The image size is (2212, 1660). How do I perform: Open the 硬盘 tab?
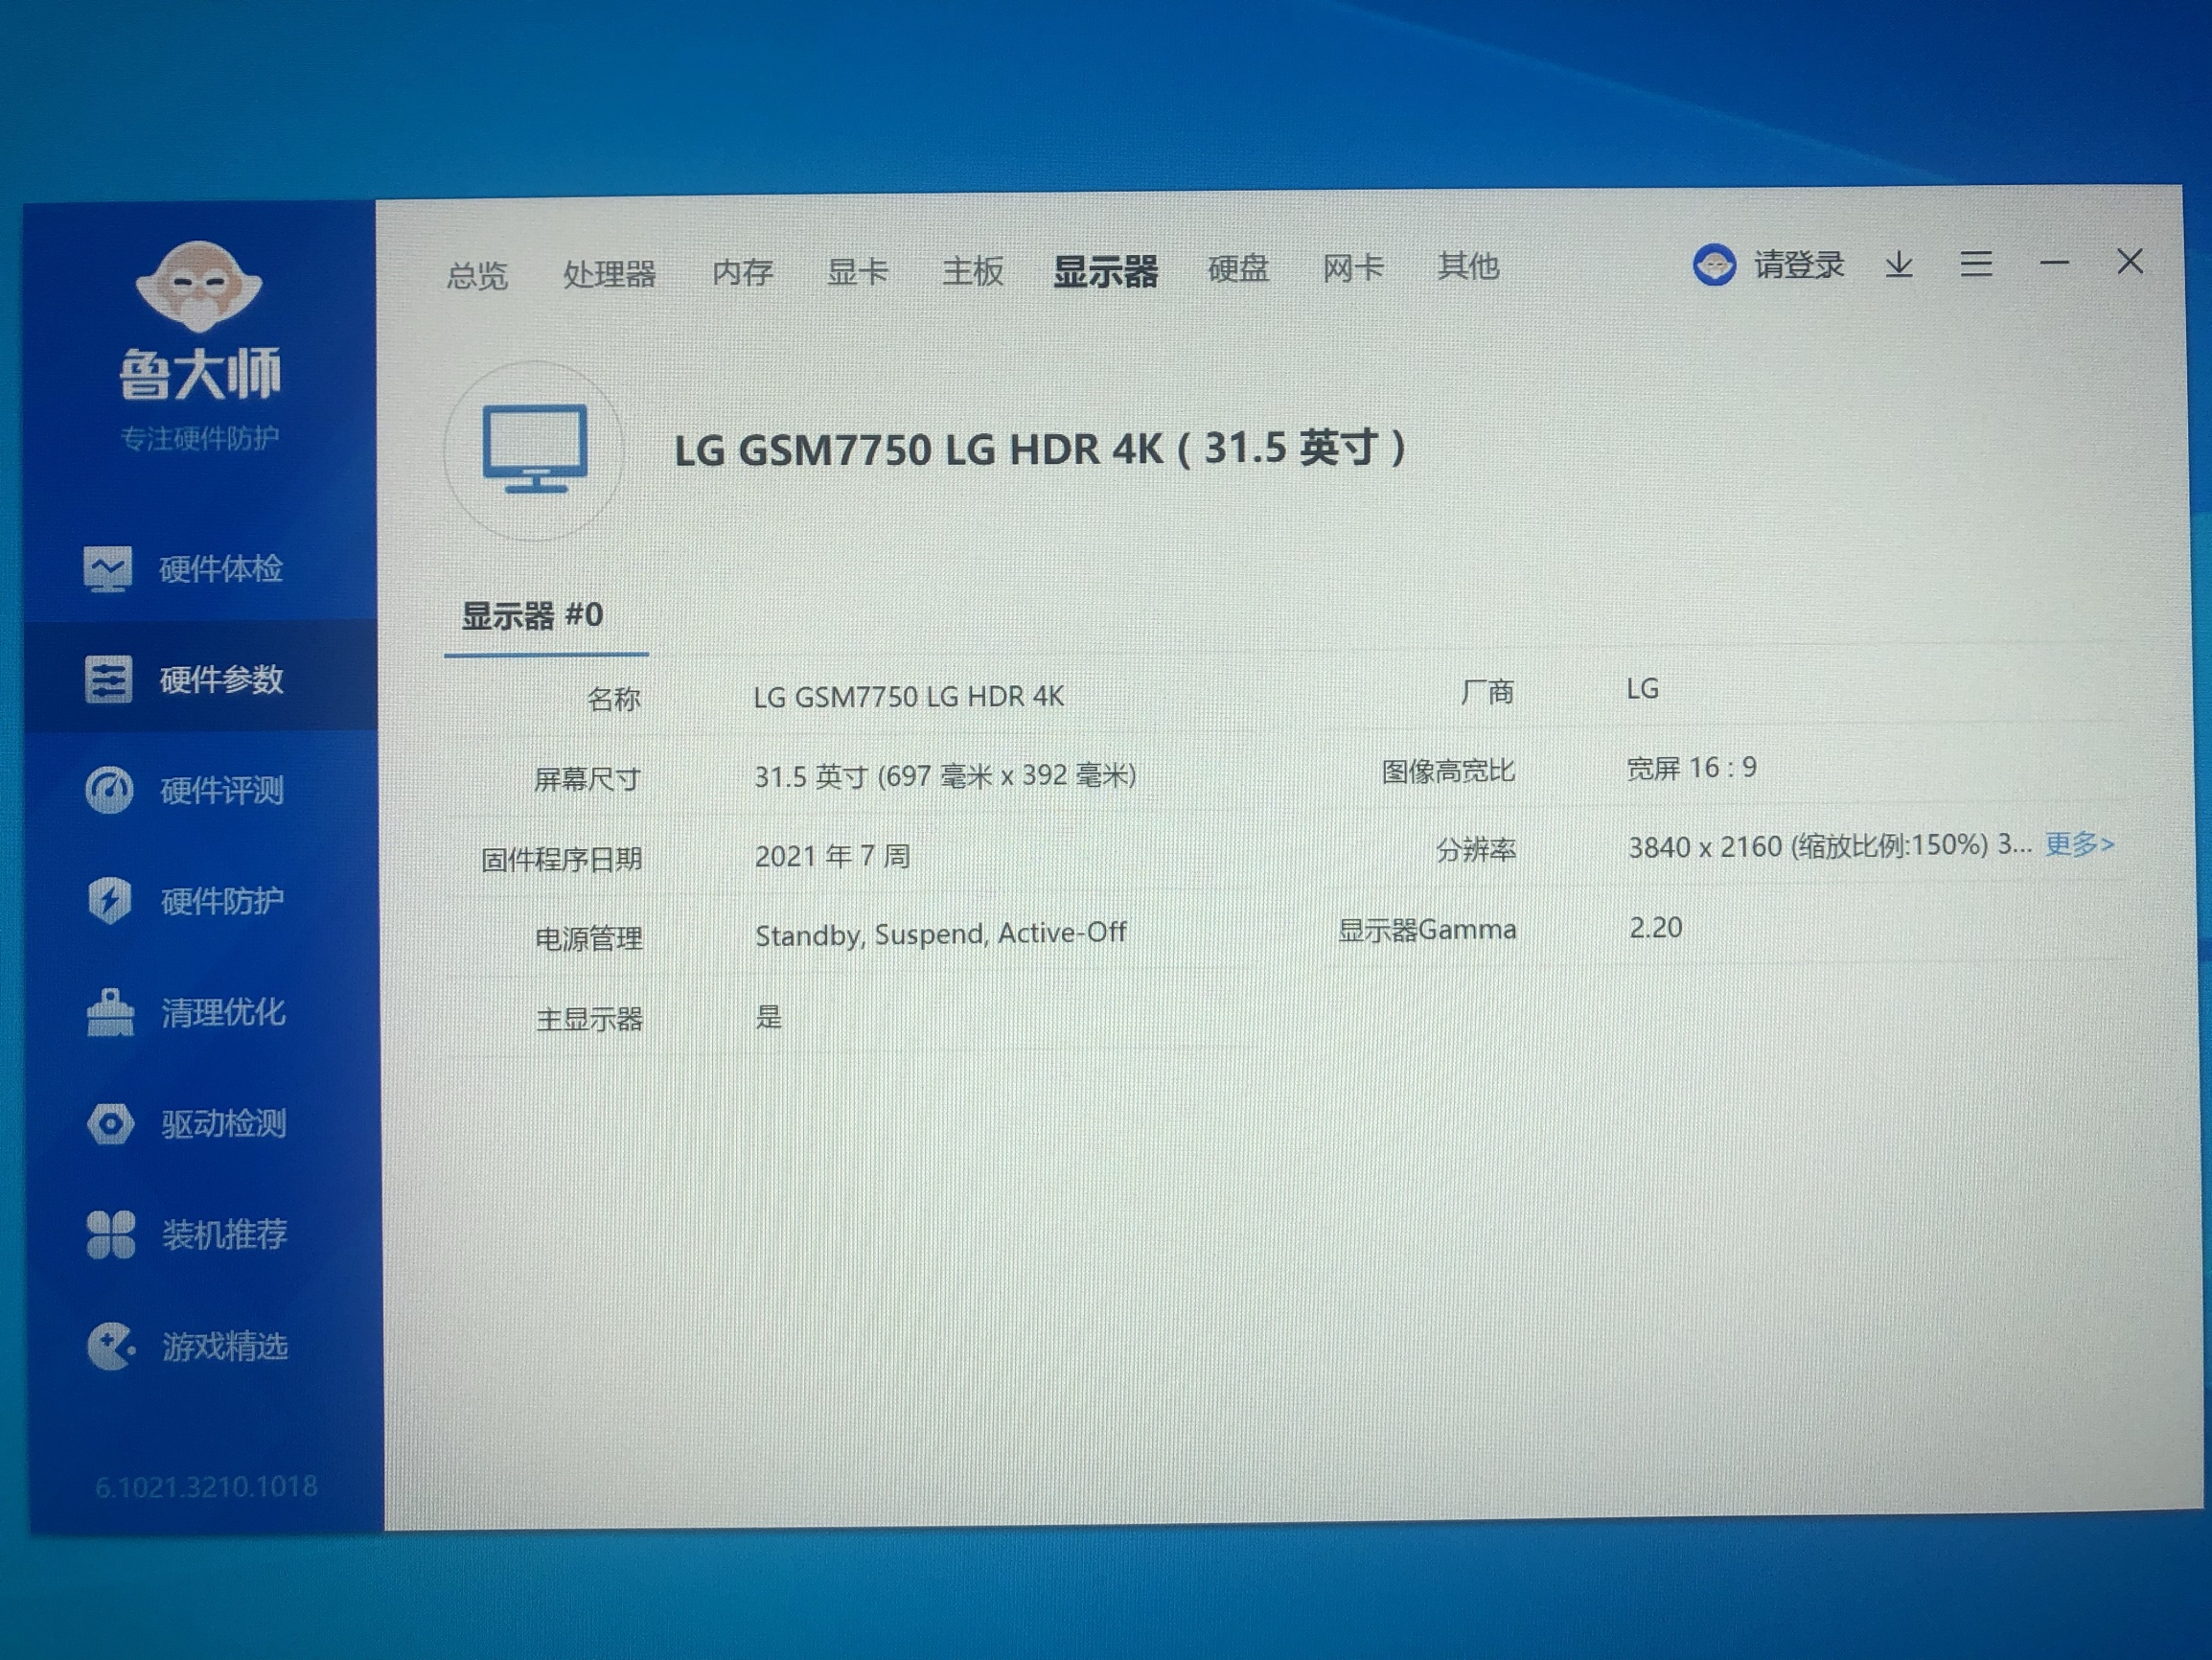pyautogui.click(x=1238, y=268)
